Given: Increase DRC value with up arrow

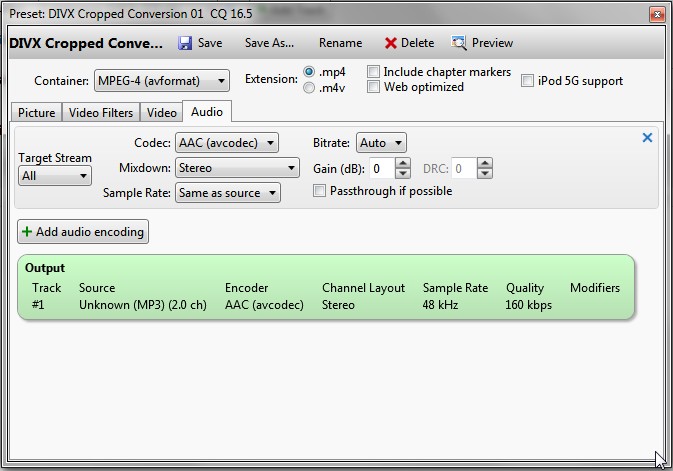Looking at the screenshot, I should (x=485, y=163).
